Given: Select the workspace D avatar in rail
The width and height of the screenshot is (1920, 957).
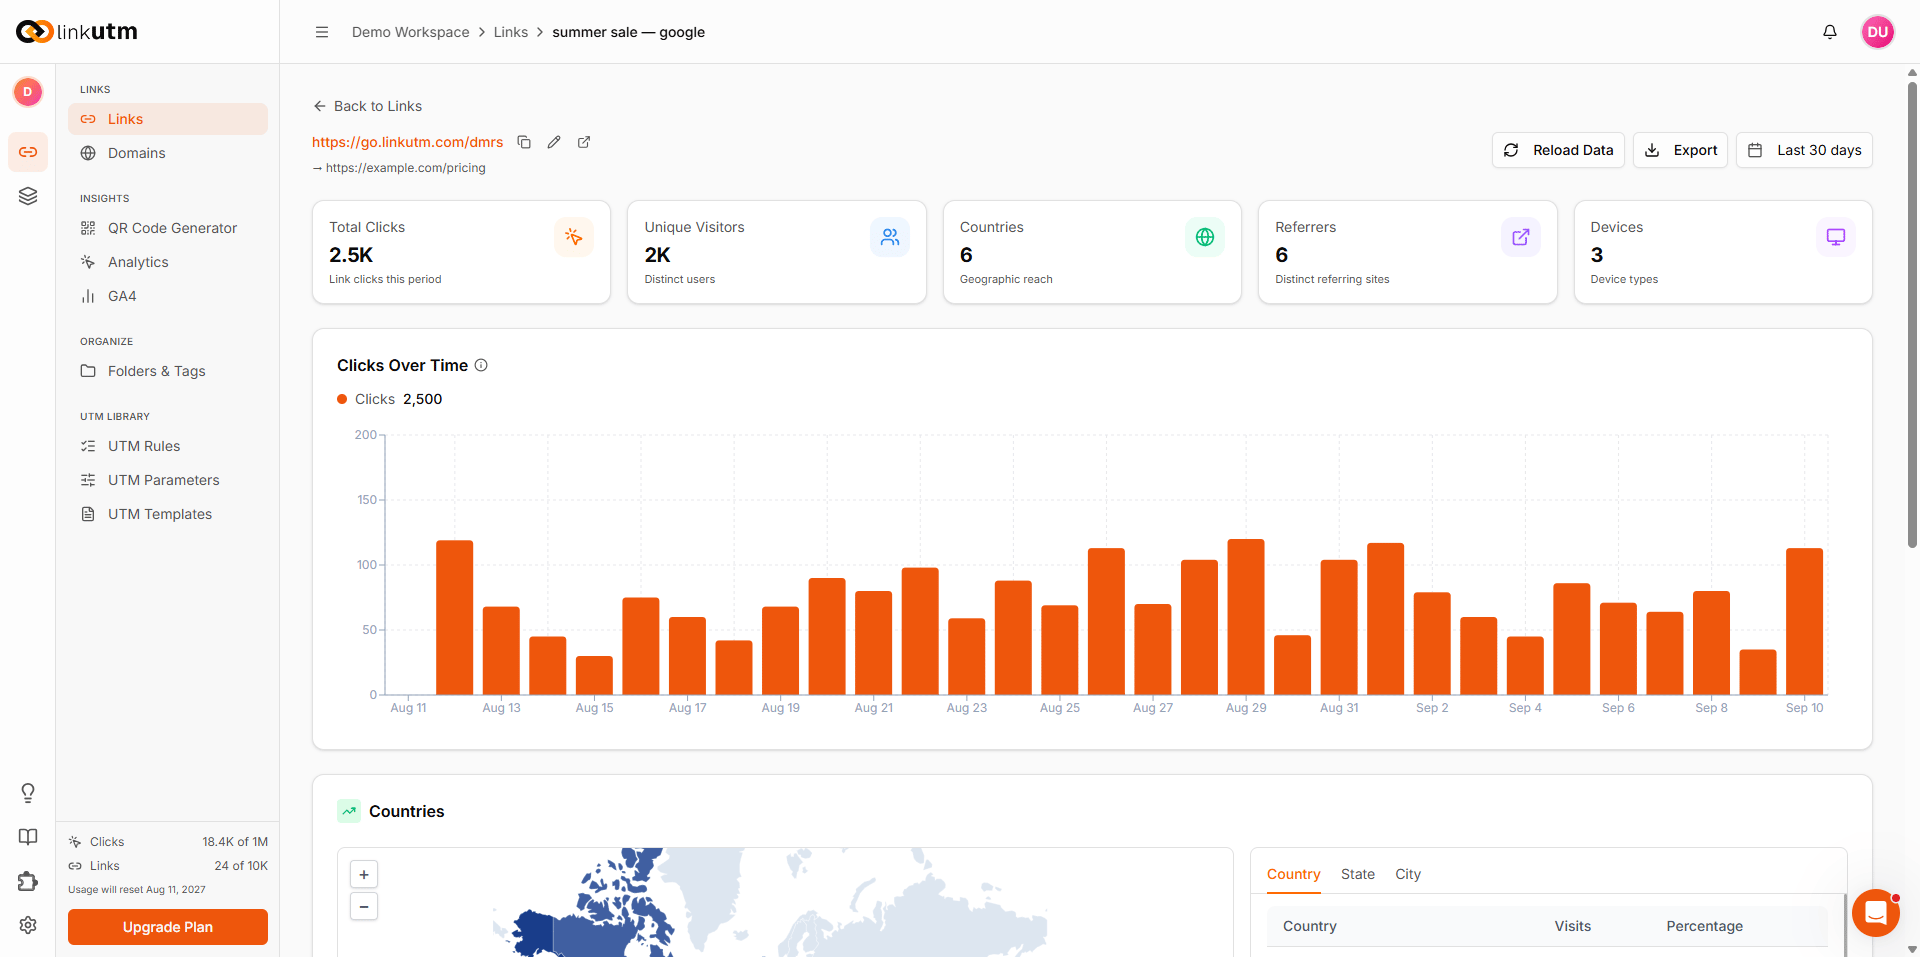Looking at the screenshot, I should click(28, 92).
